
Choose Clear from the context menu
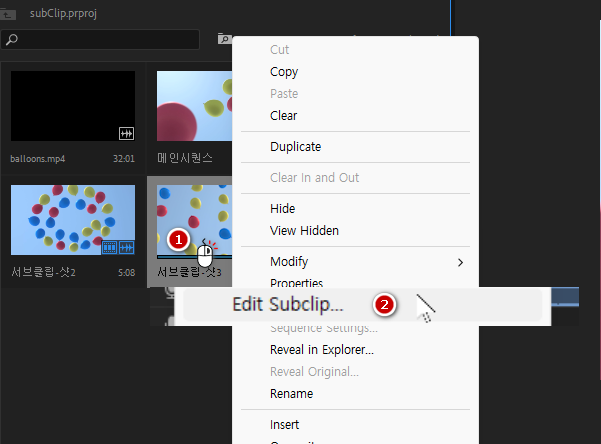coord(284,115)
